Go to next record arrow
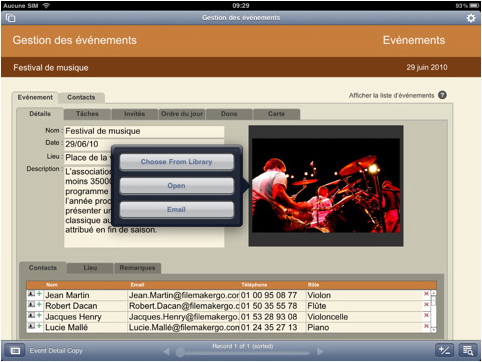The image size is (482, 362). (320, 351)
